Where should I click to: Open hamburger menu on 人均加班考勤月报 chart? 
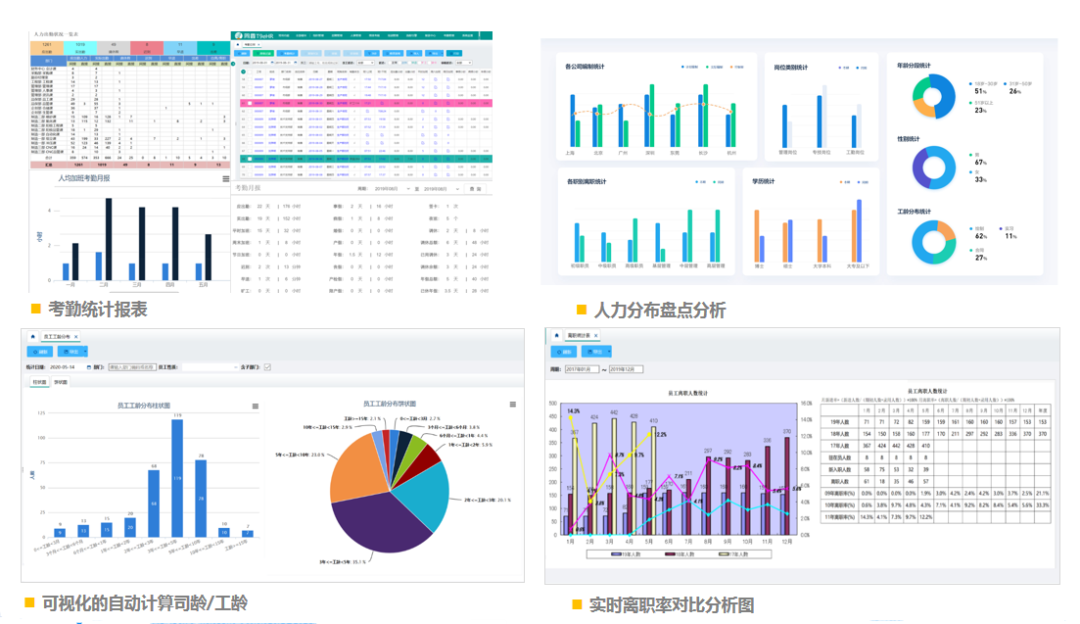[x=226, y=179]
